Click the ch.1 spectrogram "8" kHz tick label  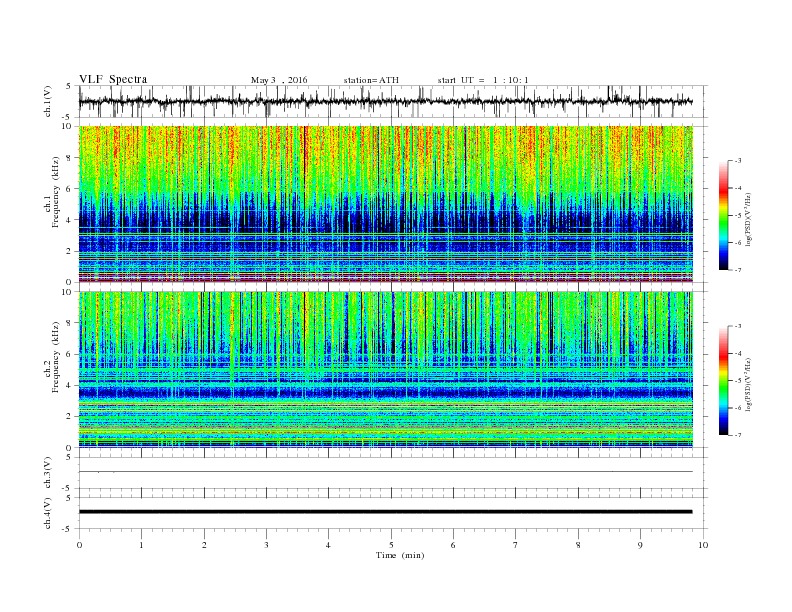coord(69,158)
